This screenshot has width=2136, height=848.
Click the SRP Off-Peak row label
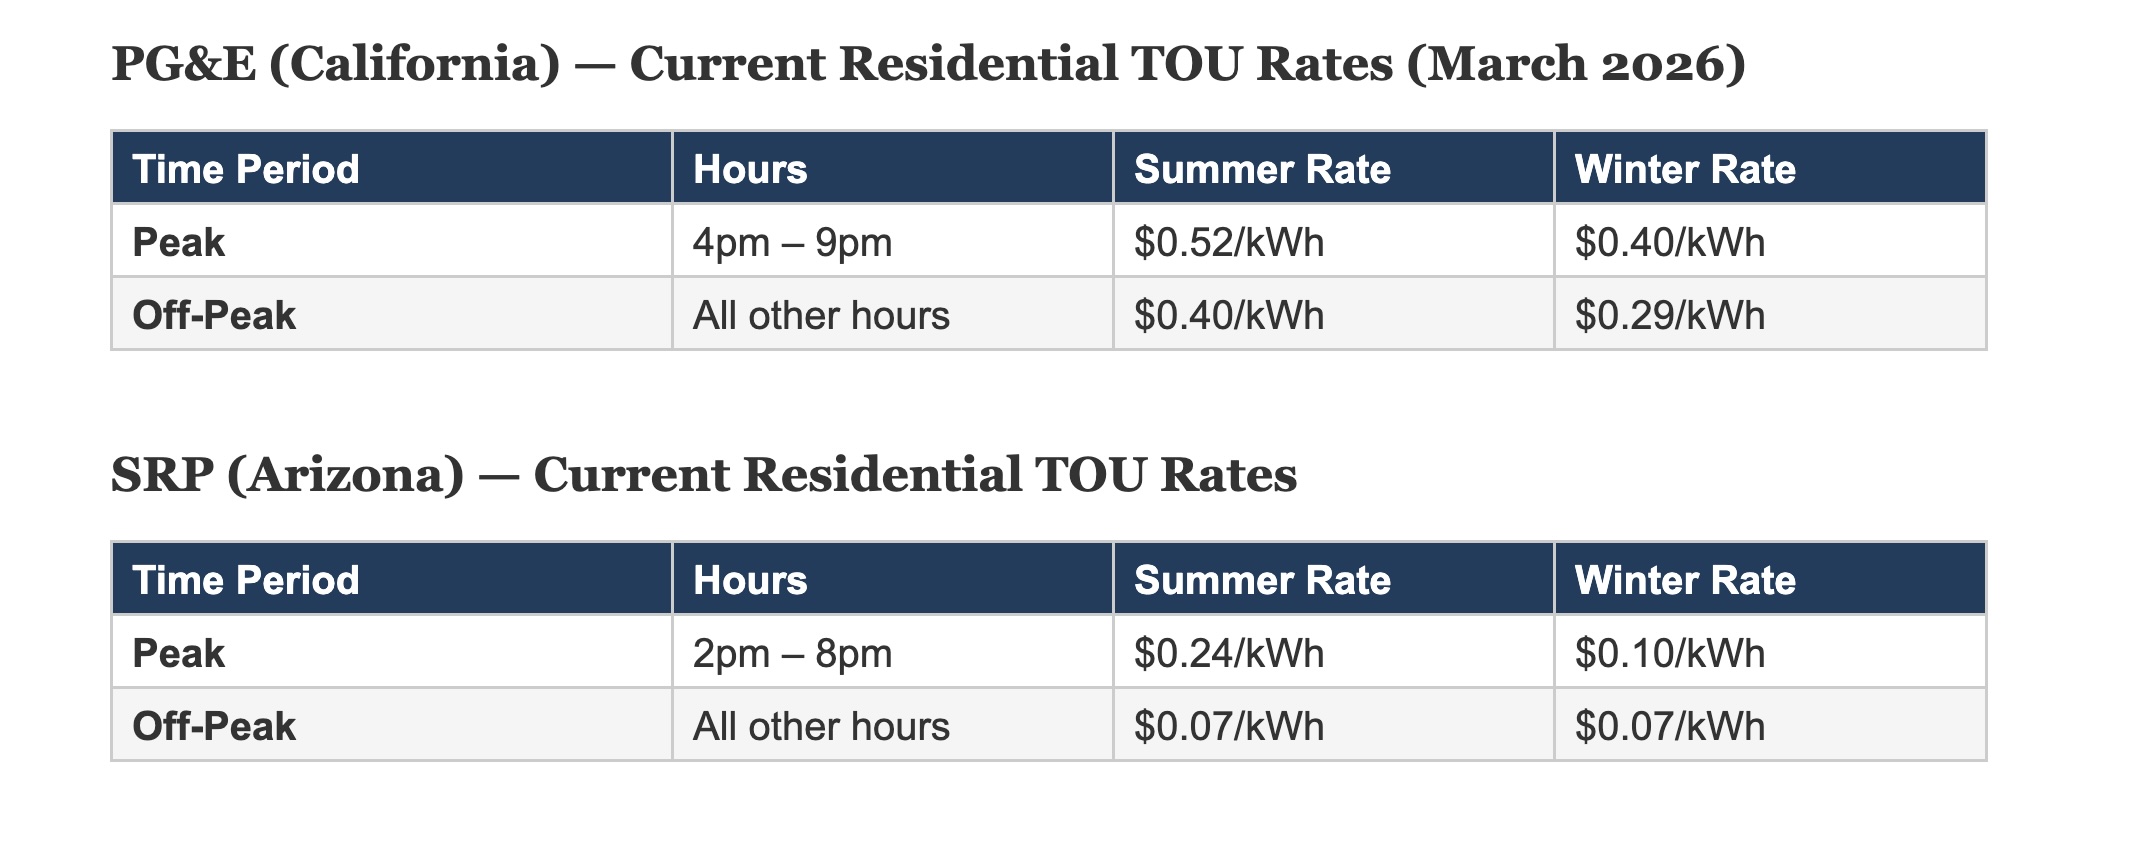214,727
